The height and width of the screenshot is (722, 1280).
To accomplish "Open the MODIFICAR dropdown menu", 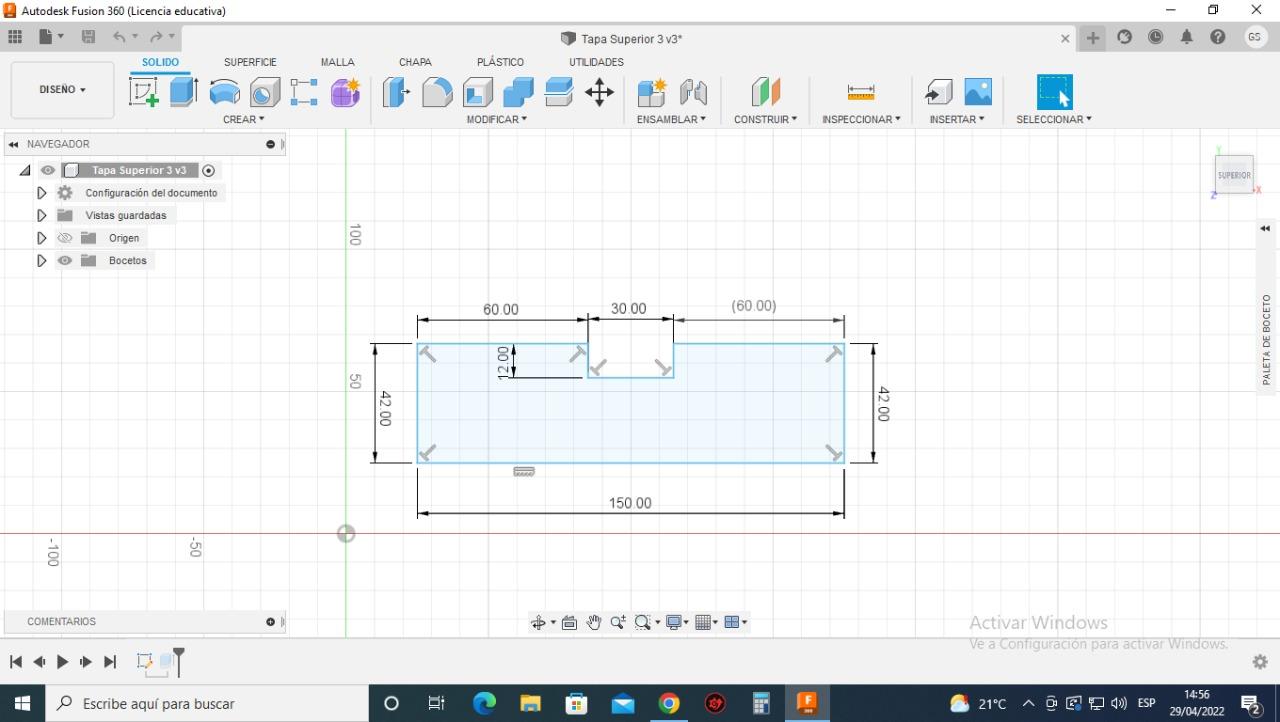I will 496,119.
